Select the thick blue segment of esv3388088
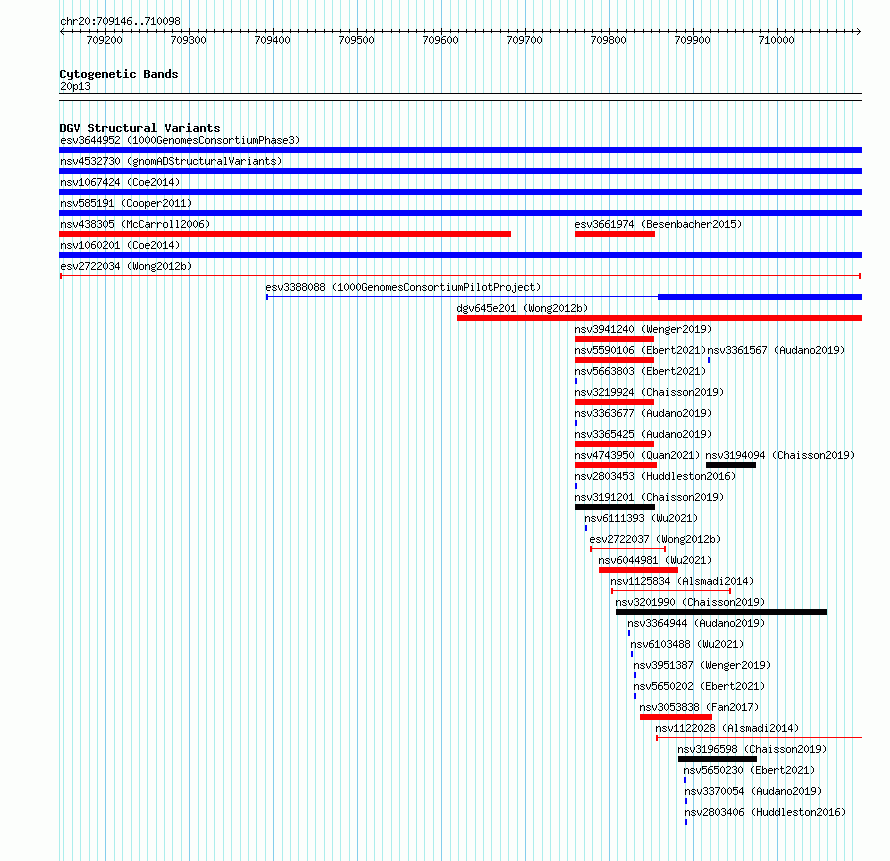Viewport: 890px width, 861px height. pyautogui.click(x=760, y=297)
